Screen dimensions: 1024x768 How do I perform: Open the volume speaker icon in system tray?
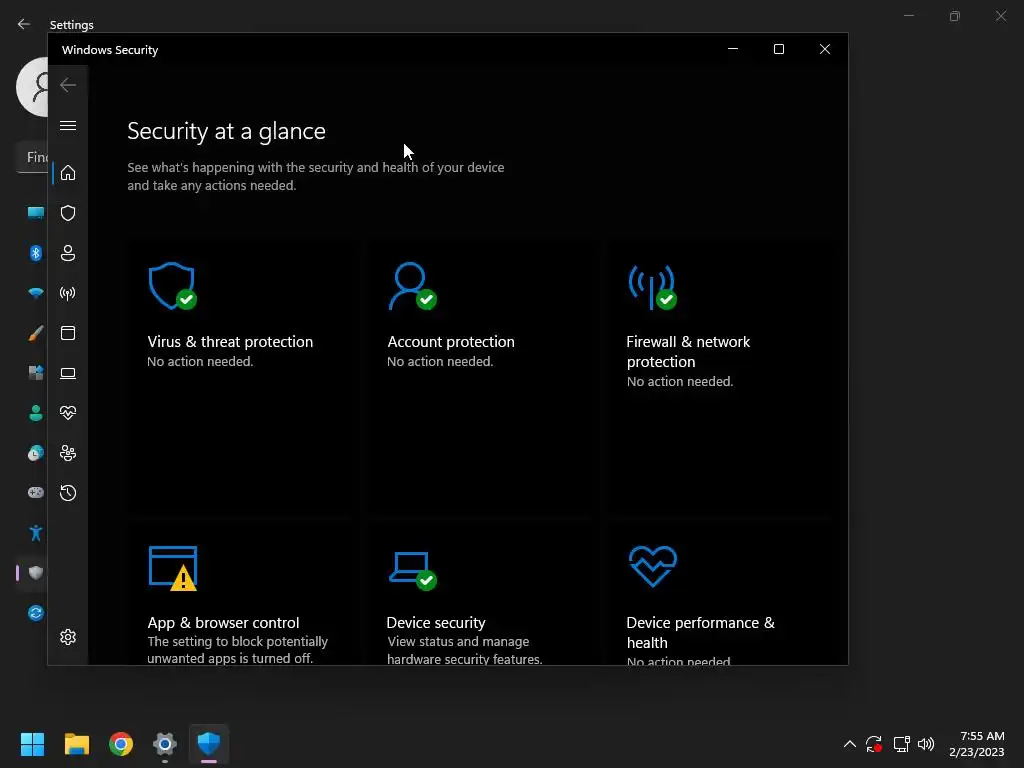pyautogui.click(x=926, y=744)
